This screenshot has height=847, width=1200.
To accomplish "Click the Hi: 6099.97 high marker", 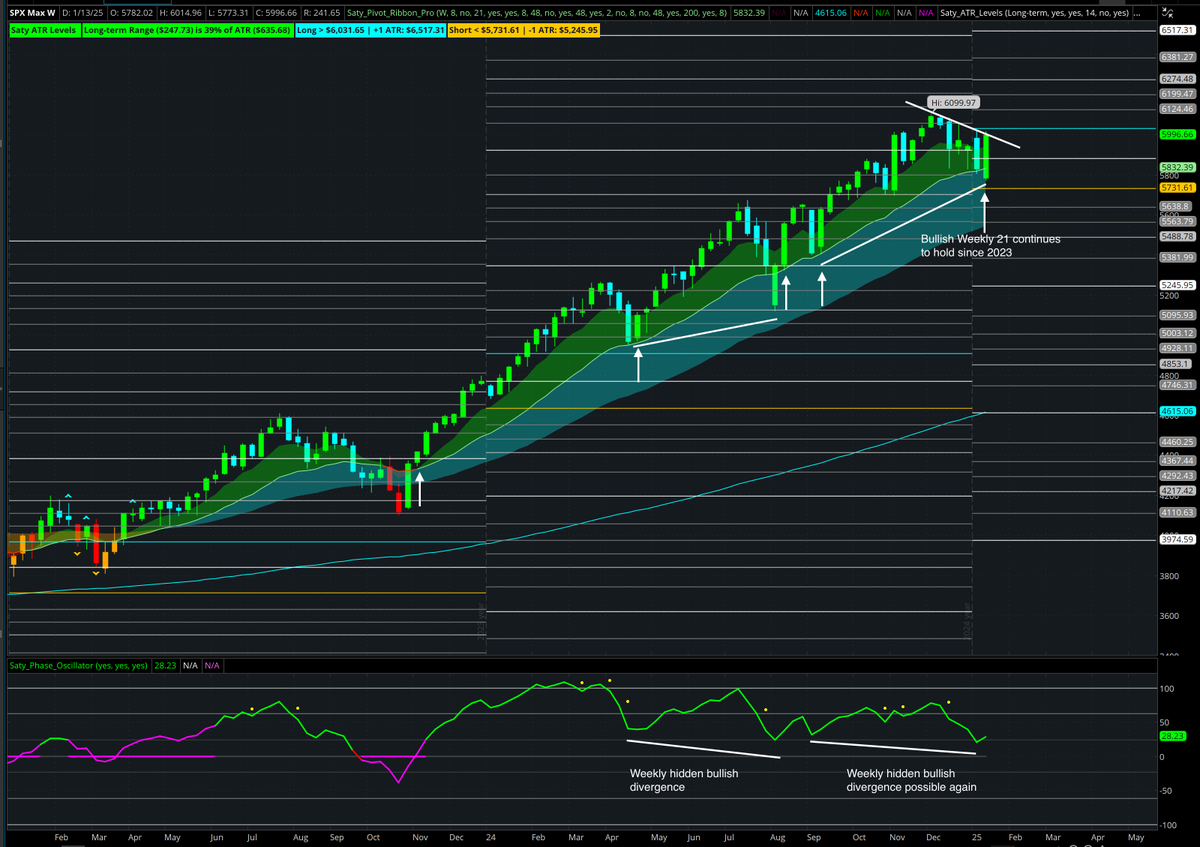I will 955,102.
